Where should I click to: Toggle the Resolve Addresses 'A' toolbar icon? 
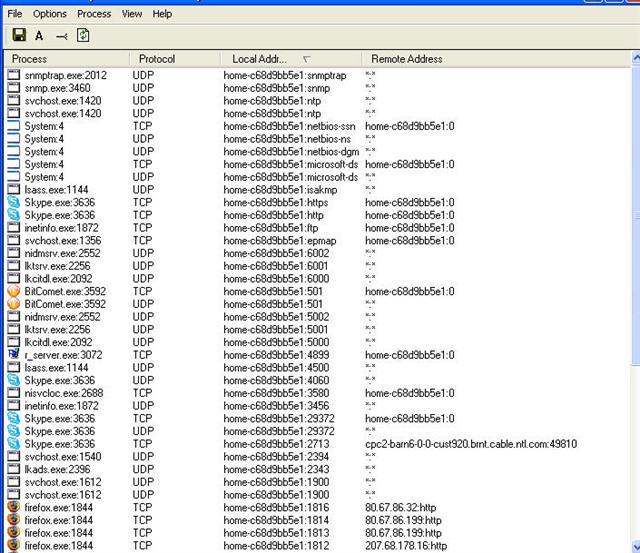39,36
